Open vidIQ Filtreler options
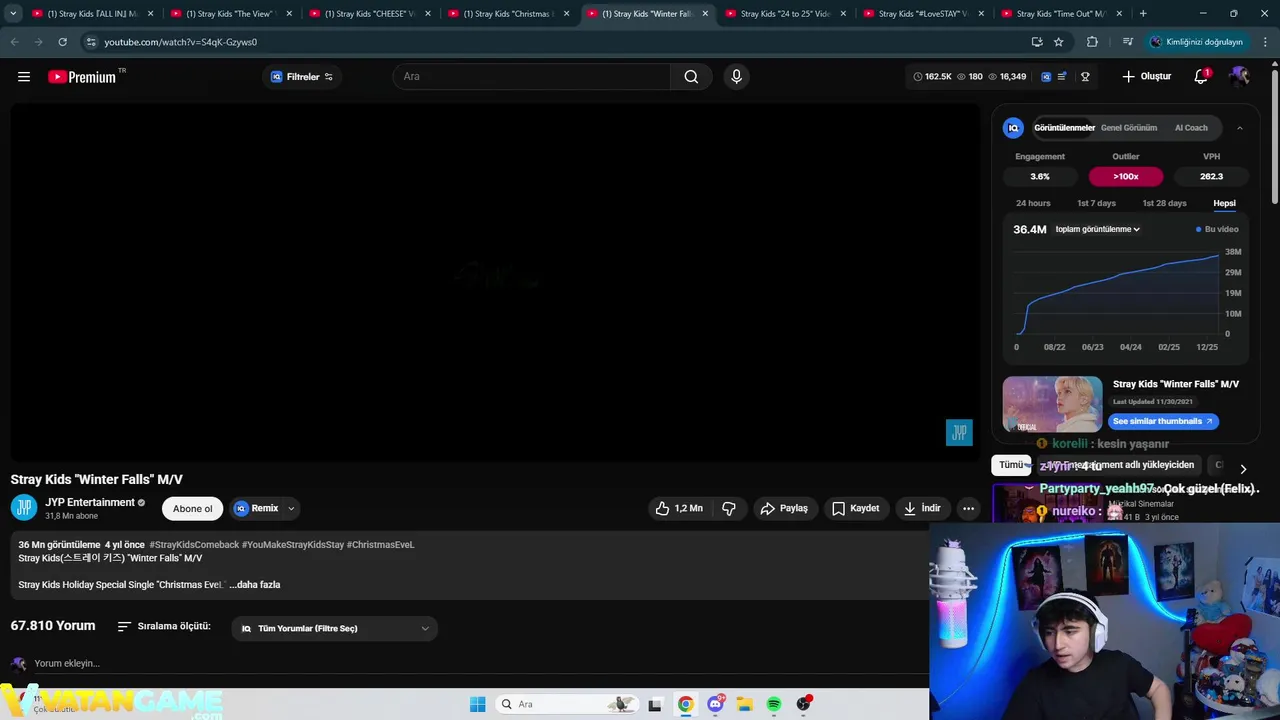 pyautogui.click(x=302, y=77)
